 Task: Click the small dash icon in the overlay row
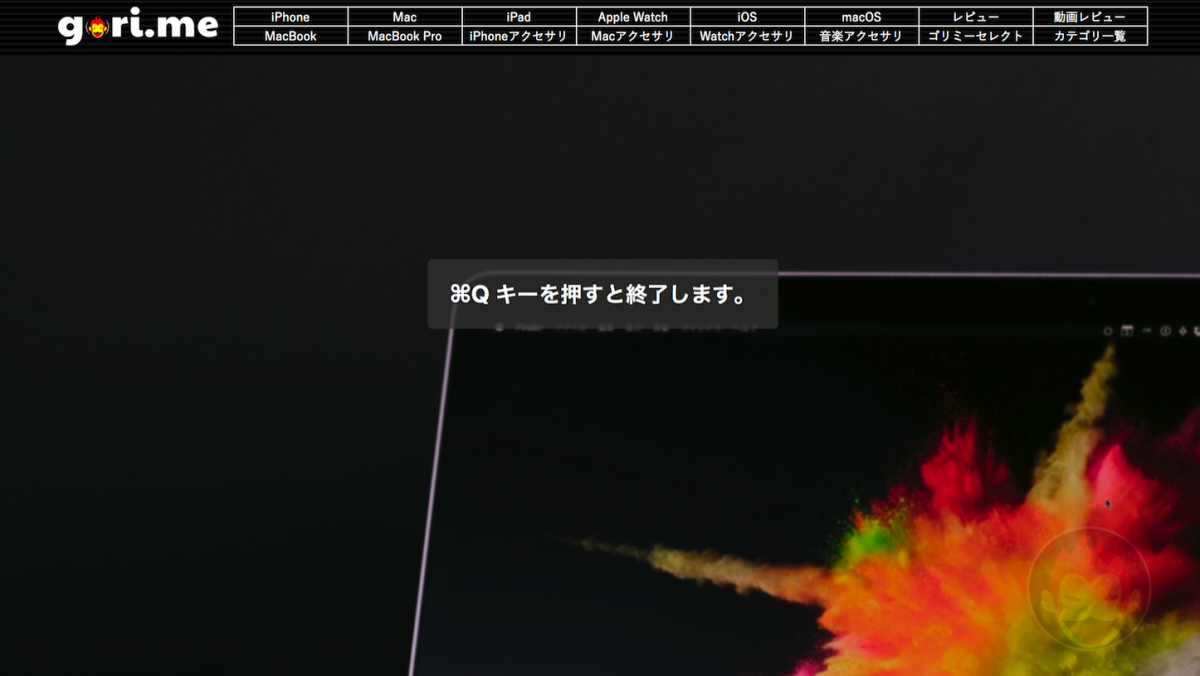tap(1146, 330)
